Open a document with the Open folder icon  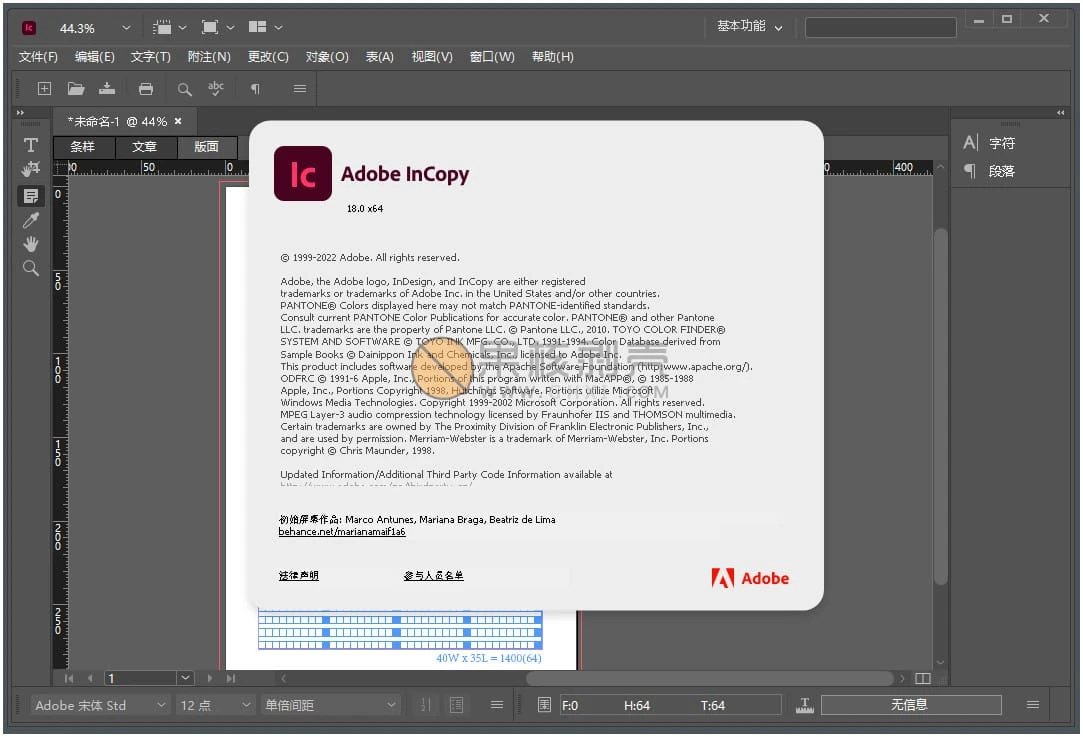click(x=75, y=88)
